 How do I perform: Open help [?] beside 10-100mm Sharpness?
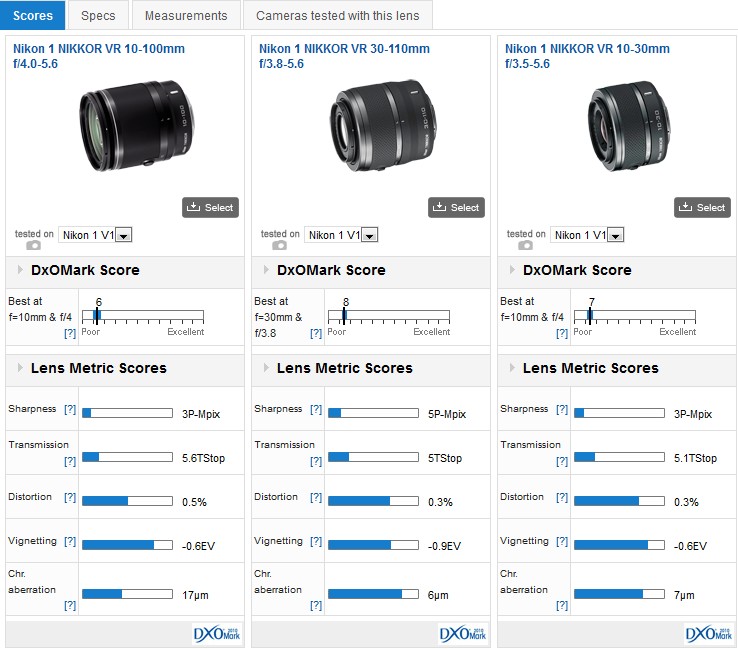[70, 409]
